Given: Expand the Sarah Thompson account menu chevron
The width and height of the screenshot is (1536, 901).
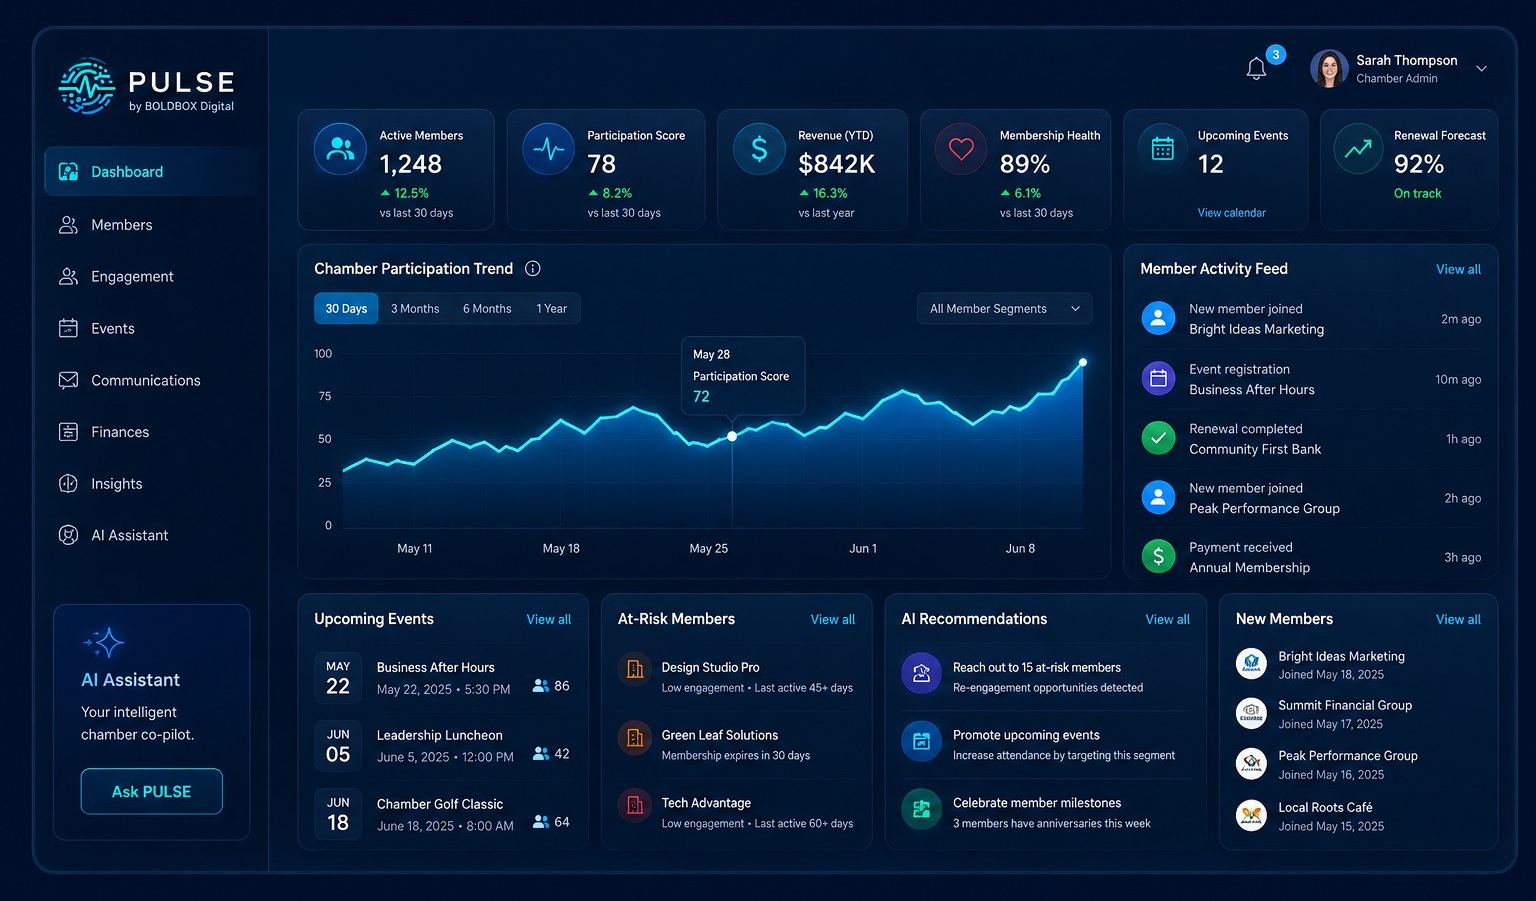Looking at the screenshot, I should [1482, 69].
